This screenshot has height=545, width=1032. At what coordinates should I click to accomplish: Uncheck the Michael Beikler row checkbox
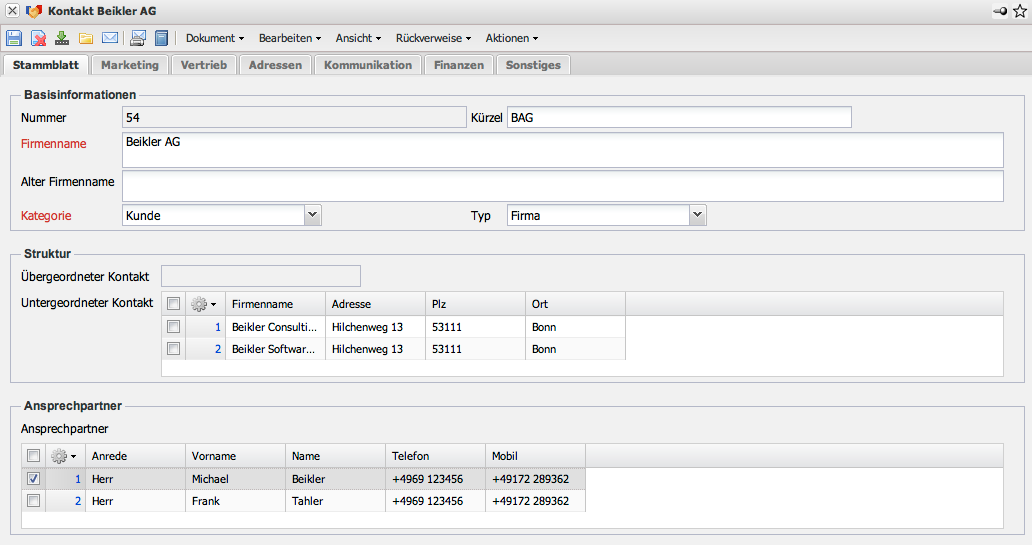tap(34, 479)
